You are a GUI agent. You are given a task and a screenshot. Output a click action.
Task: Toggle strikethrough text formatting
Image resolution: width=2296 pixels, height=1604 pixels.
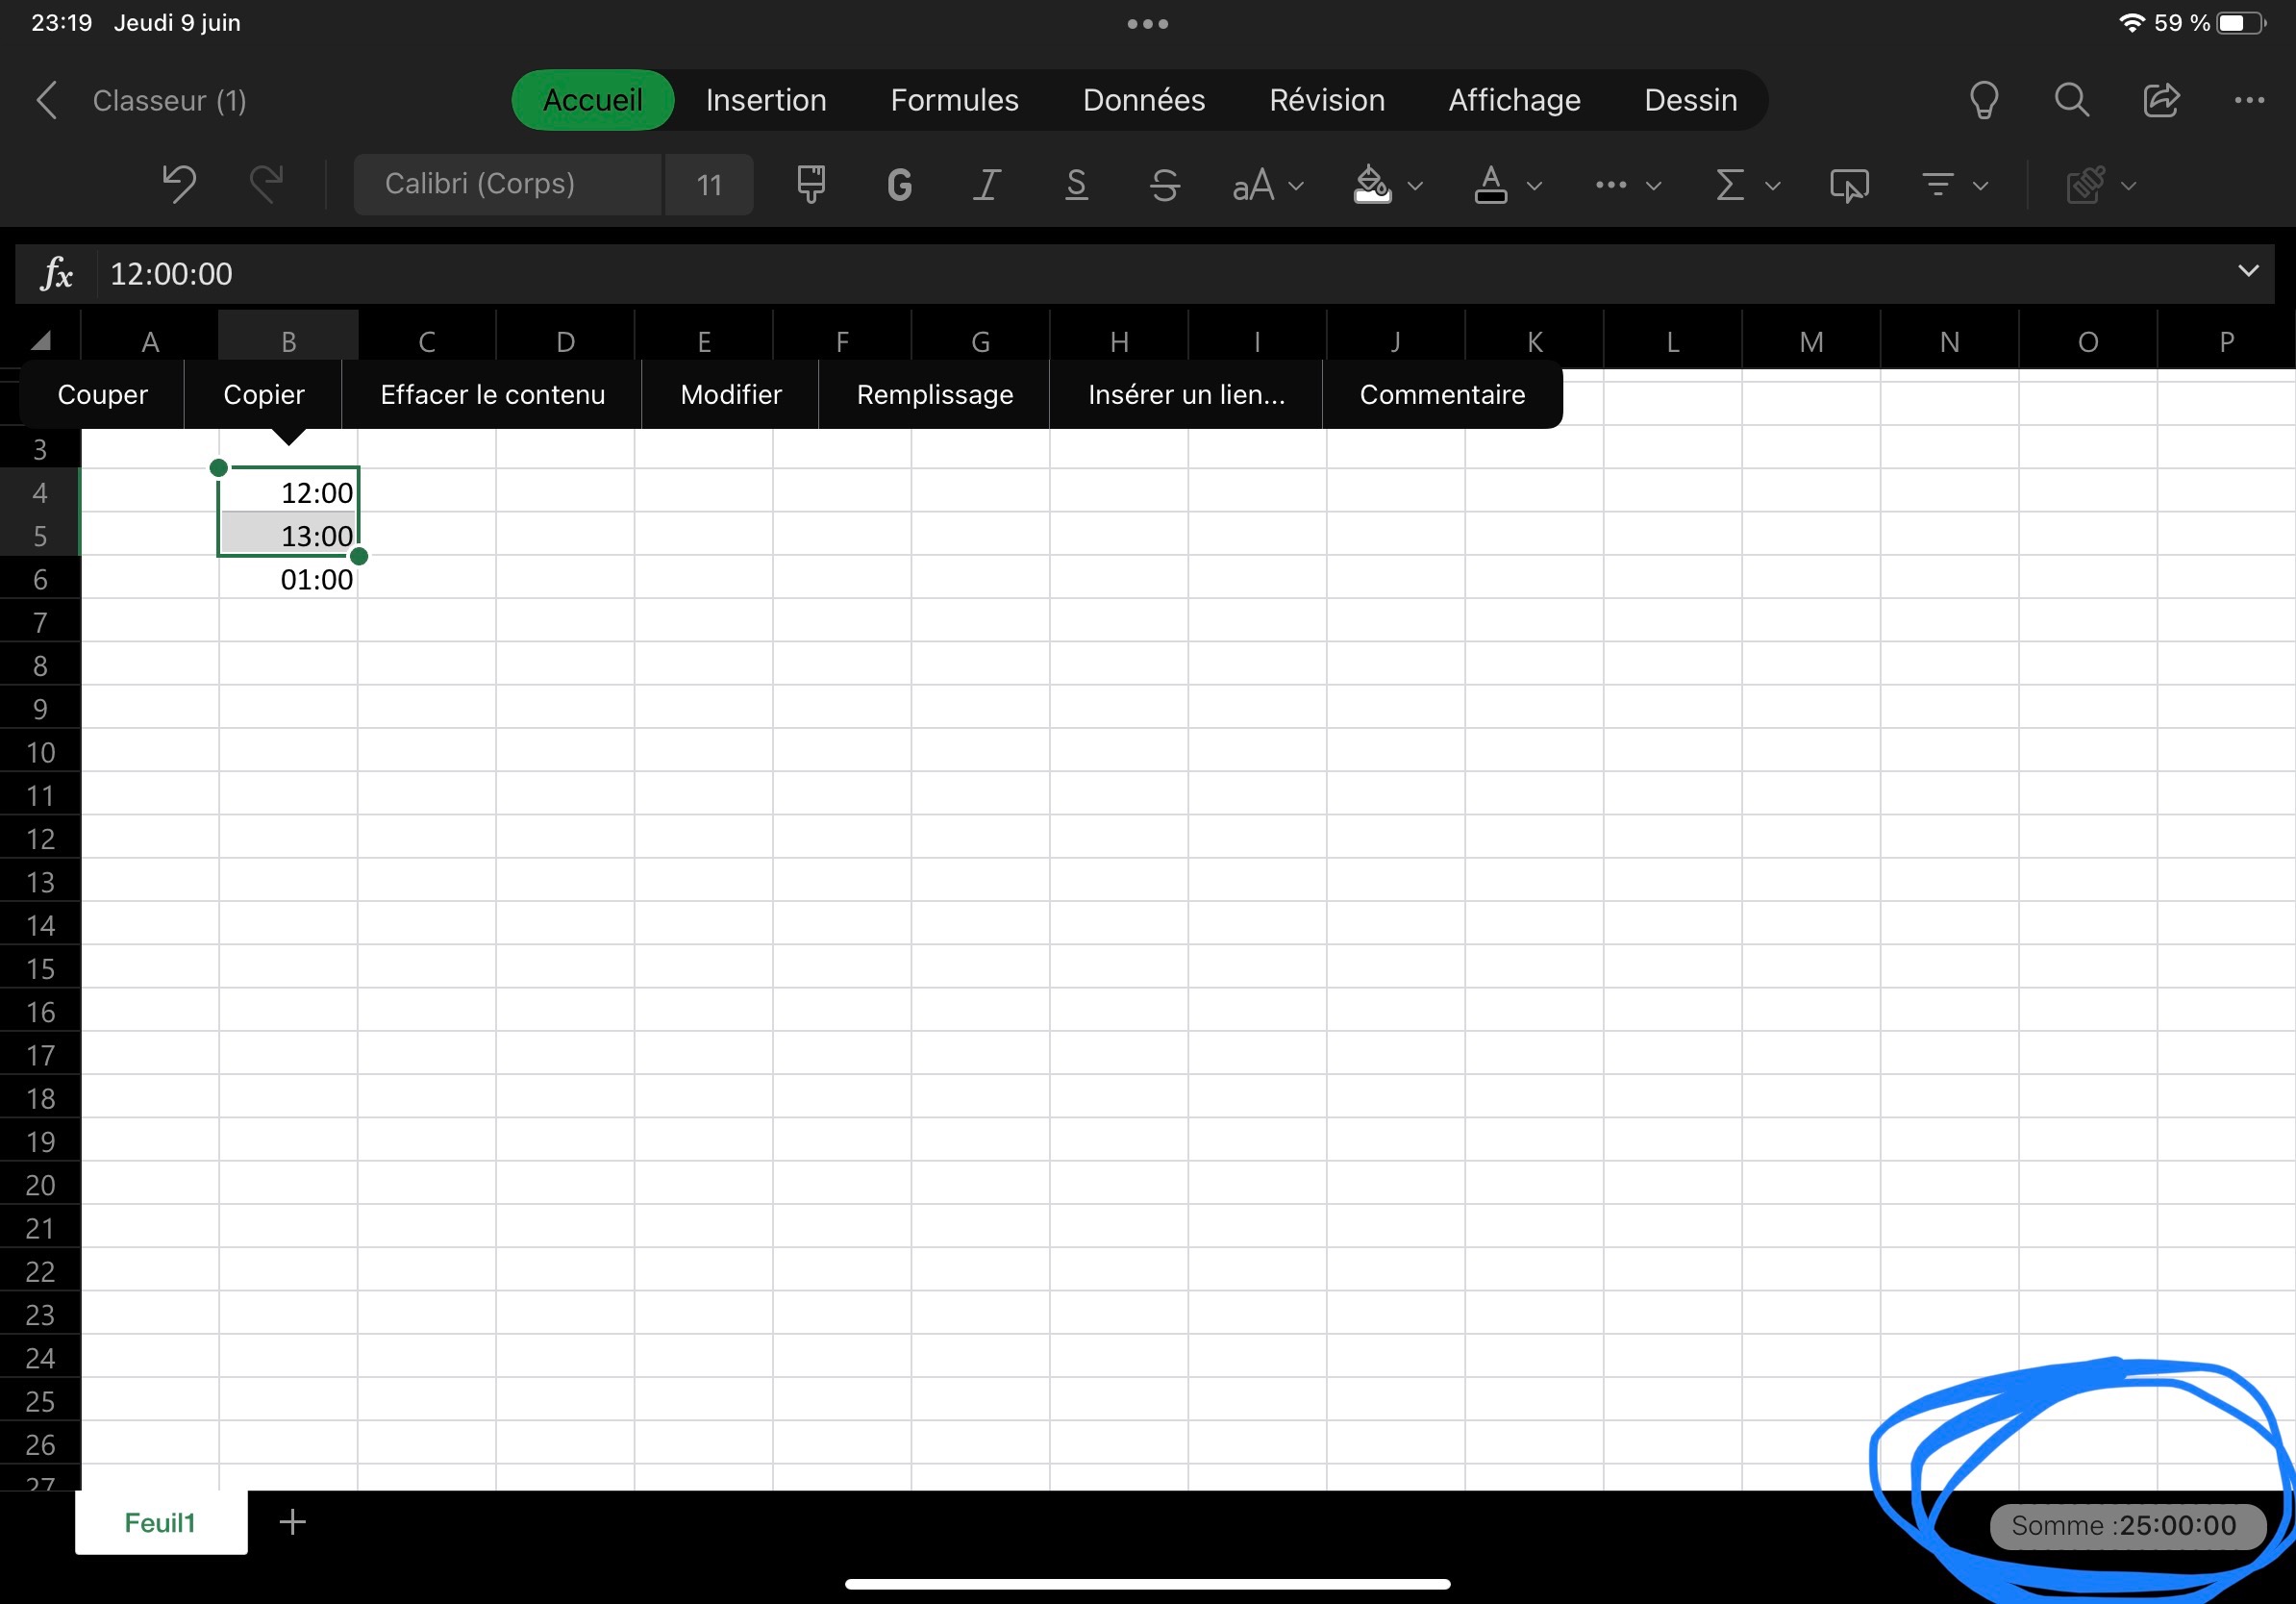1164,185
